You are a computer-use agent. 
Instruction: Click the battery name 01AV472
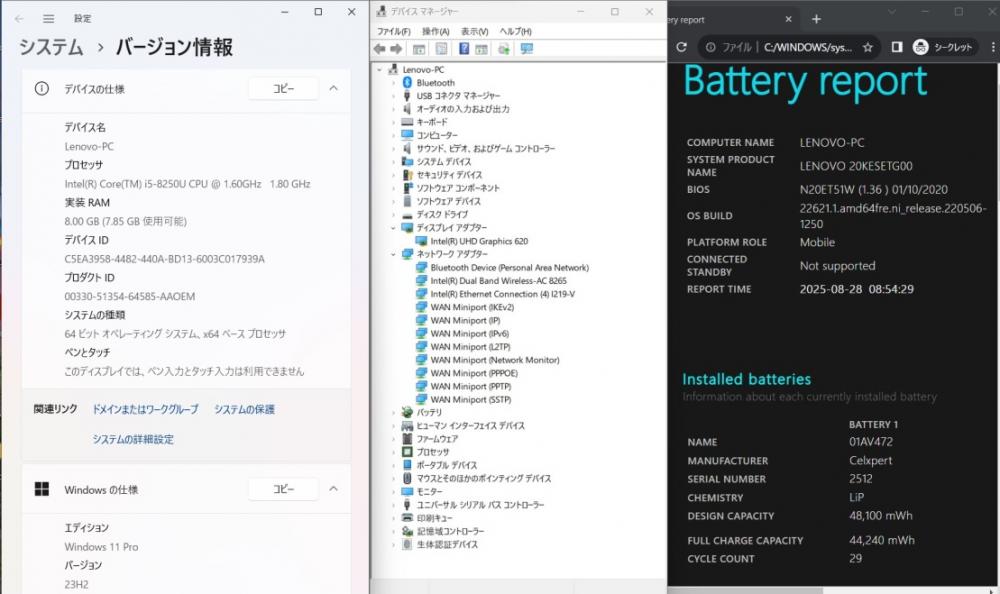pos(871,442)
